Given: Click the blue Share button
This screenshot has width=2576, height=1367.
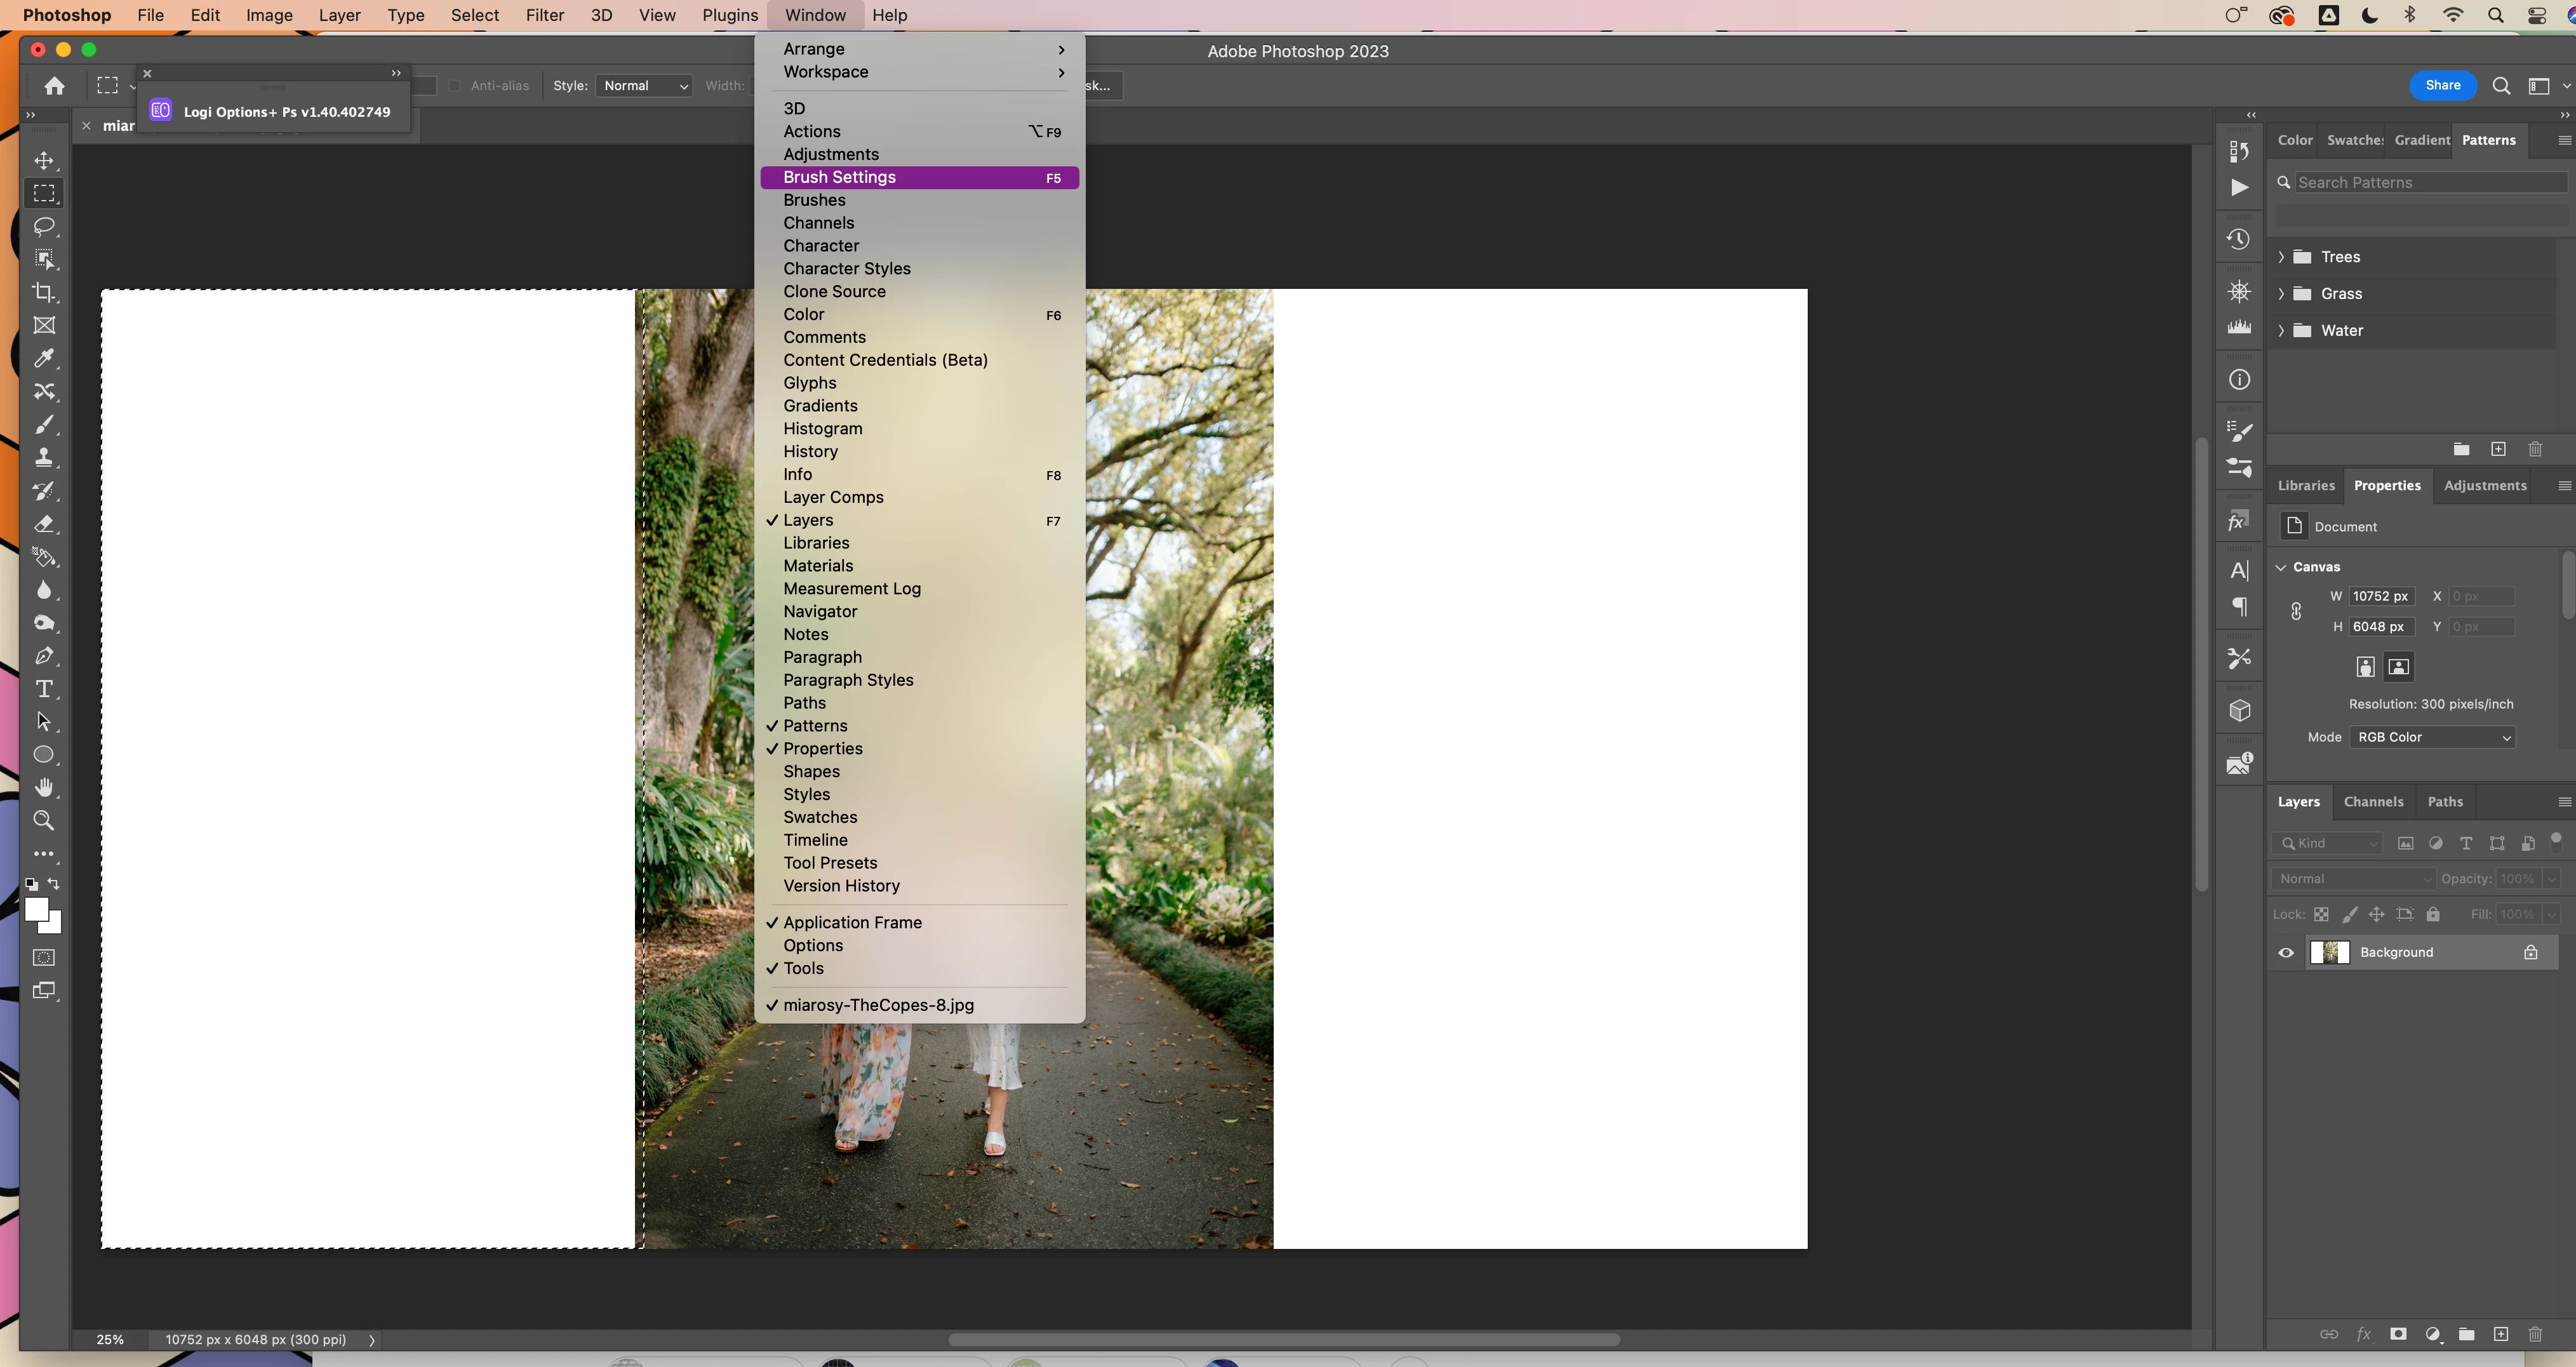Looking at the screenshot, I should [x=2442, y=86].
